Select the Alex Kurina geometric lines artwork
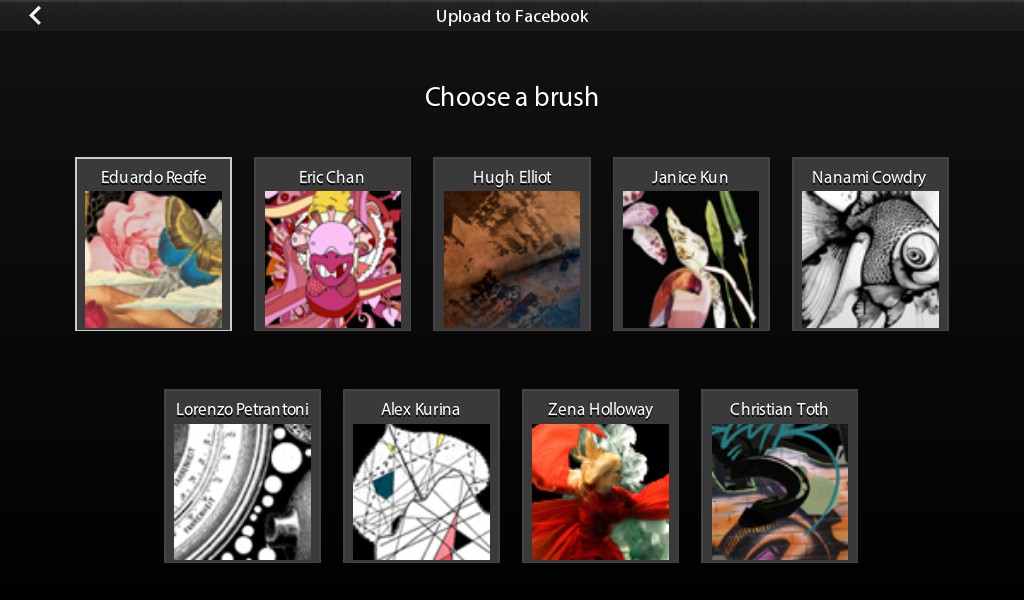Viewport: 1024px width, 600px height. pos(421,492)
